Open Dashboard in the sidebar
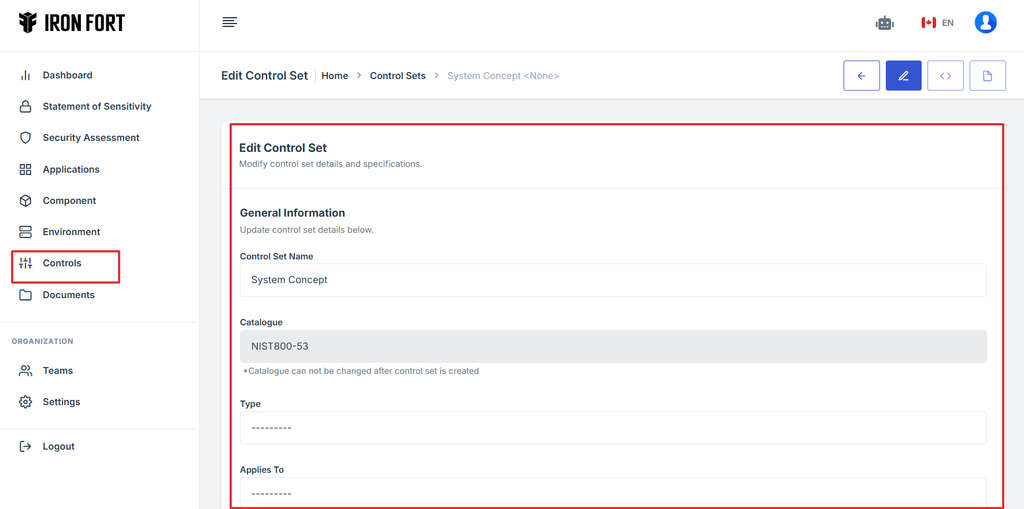 point(67,75)
